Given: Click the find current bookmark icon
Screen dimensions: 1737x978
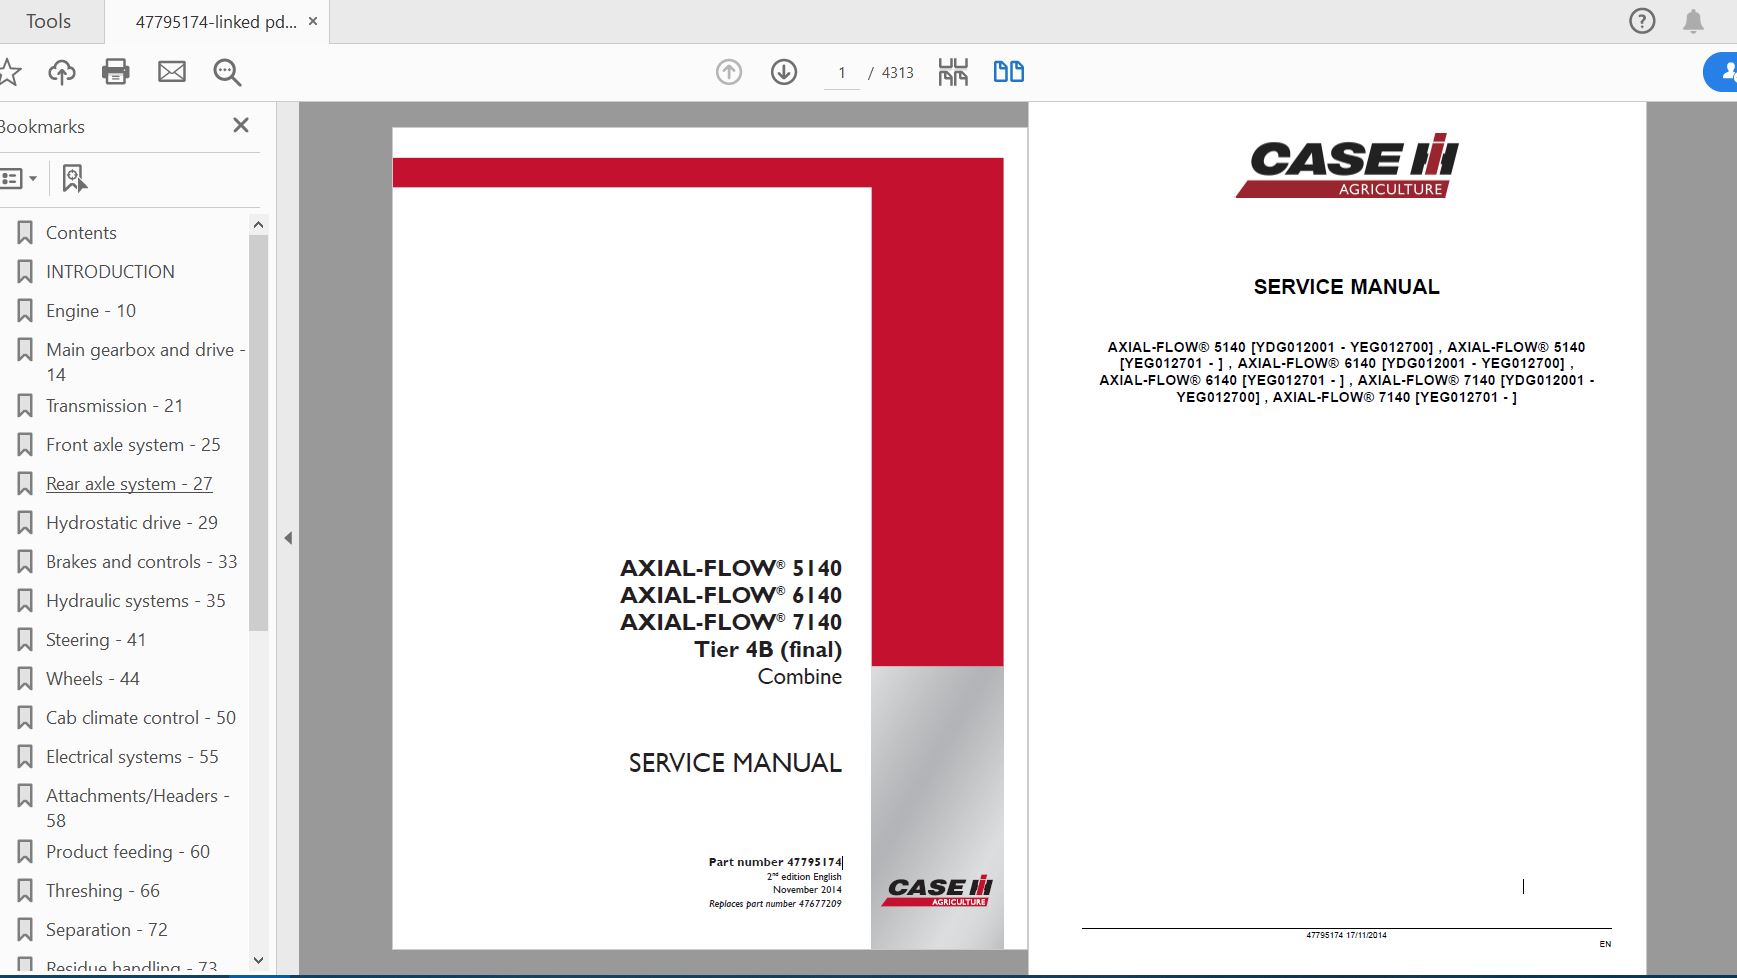Looking at the screenshot, I should pos(74,179).
